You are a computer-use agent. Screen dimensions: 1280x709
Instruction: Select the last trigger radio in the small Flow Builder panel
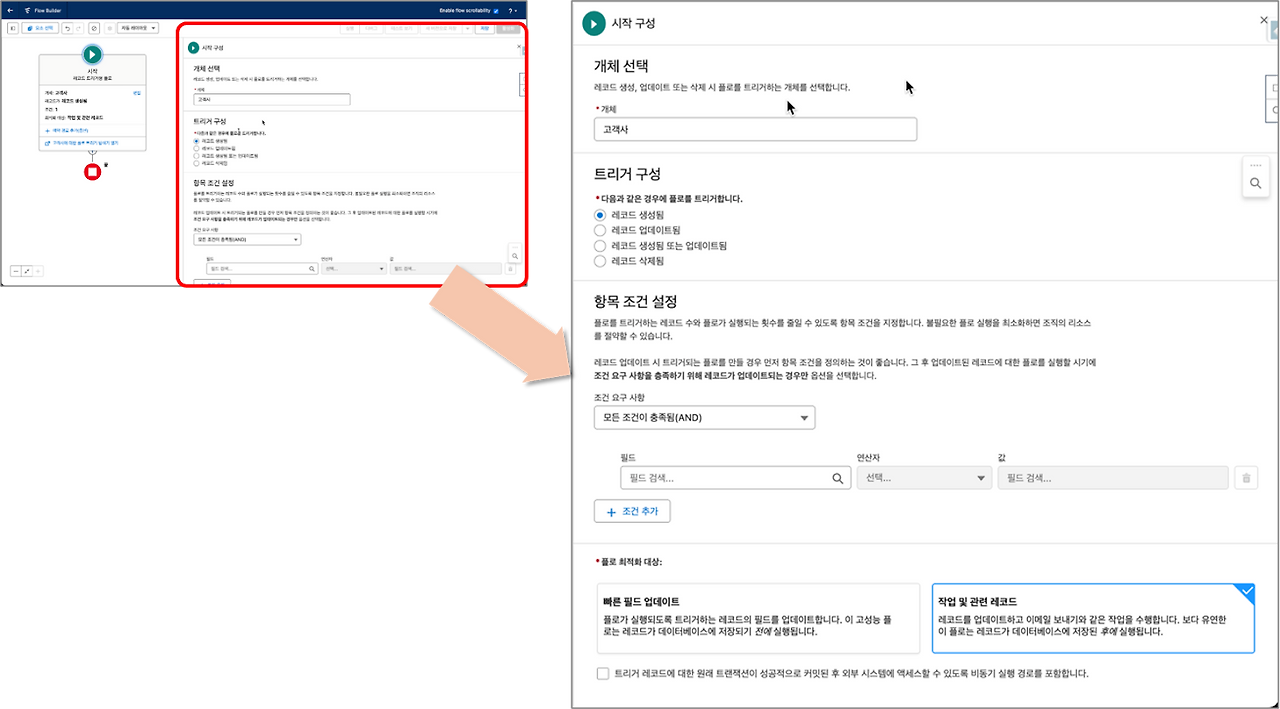(196, 163)
